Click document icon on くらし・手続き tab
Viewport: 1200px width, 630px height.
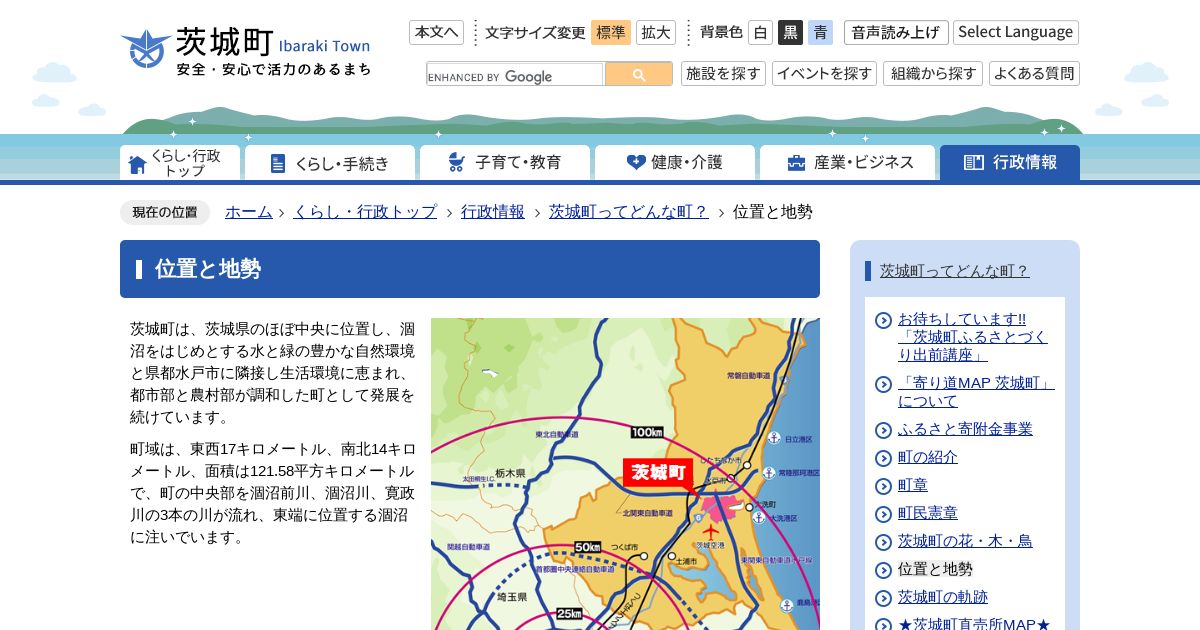click(x=278, y=163)
